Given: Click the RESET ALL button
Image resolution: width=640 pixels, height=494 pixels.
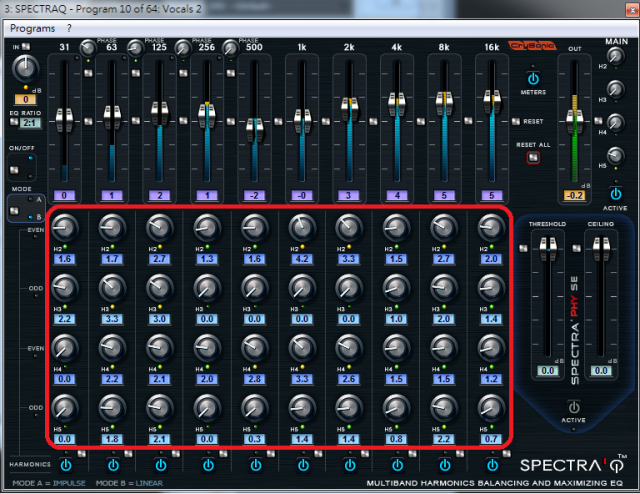Looking at the screenshot, I should [x=533, y=157].
